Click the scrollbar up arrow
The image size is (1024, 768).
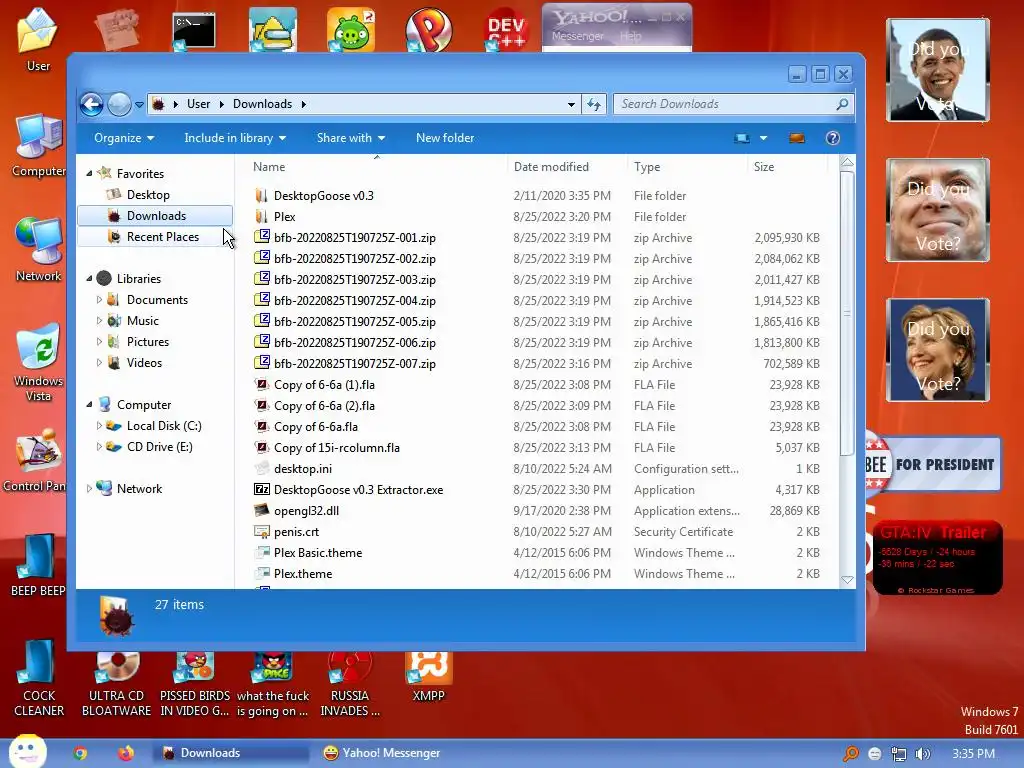pos(847,162)
